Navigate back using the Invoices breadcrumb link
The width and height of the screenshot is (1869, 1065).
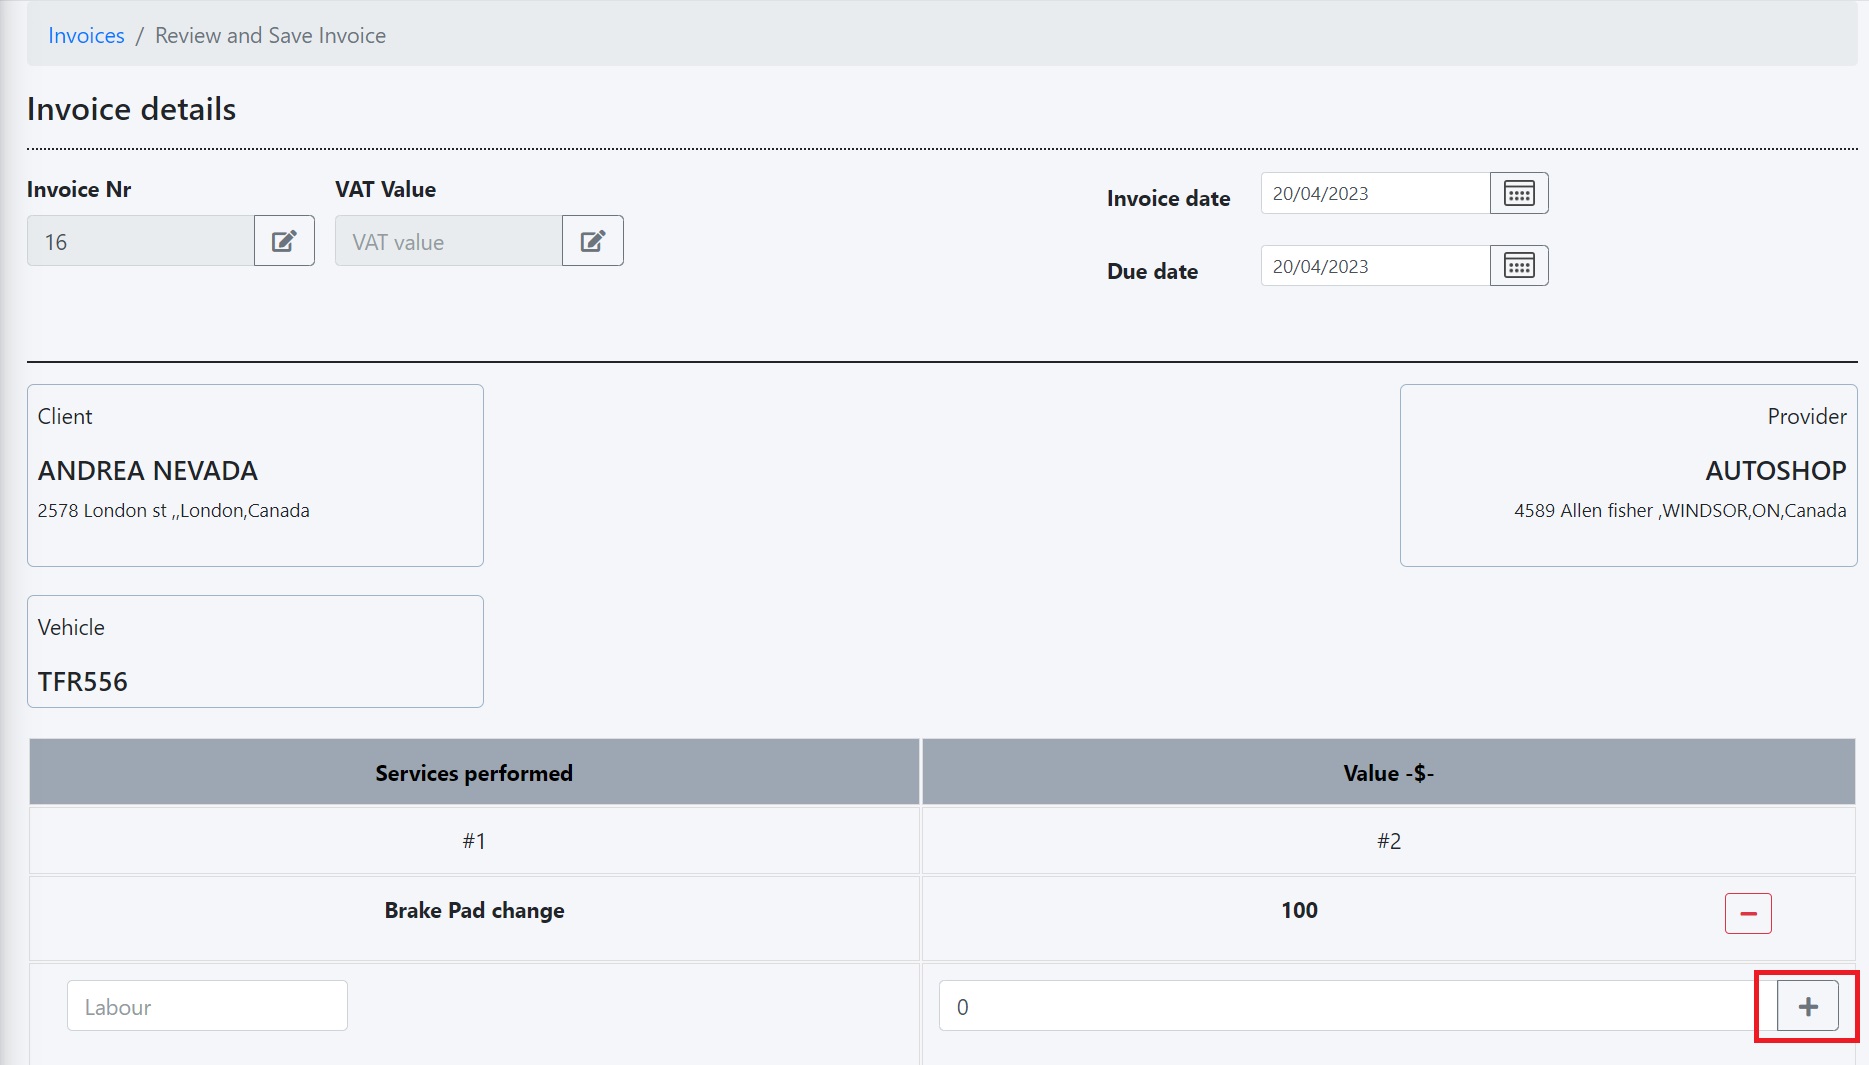click(x=86, y=35)
